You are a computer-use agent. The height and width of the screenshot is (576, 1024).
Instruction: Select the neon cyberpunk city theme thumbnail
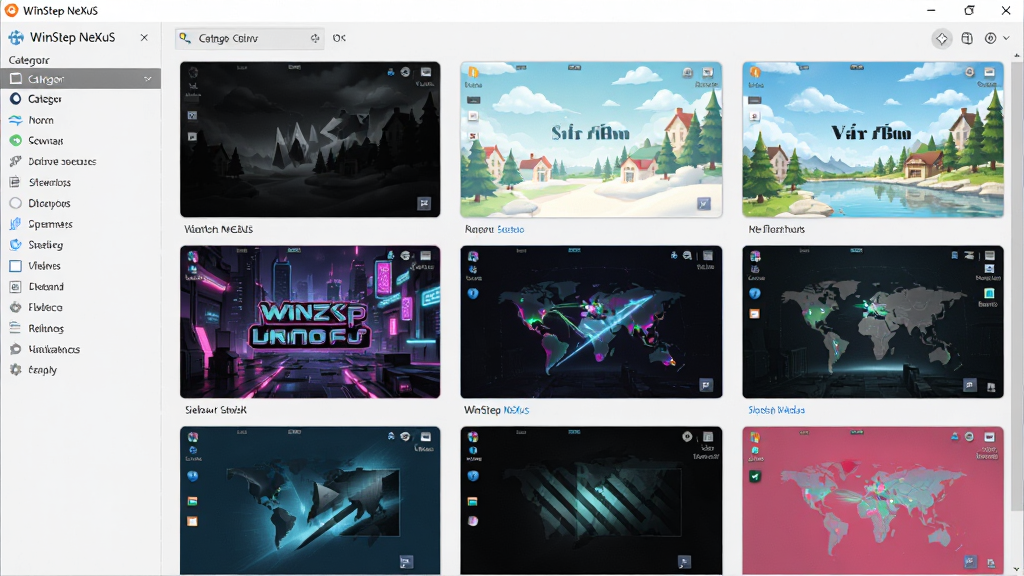[310, 322]
